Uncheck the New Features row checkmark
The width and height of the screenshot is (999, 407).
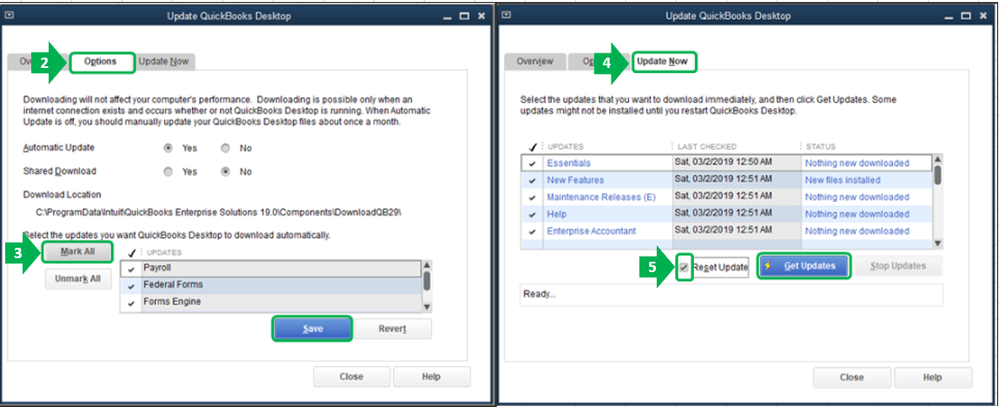(532, 180)
